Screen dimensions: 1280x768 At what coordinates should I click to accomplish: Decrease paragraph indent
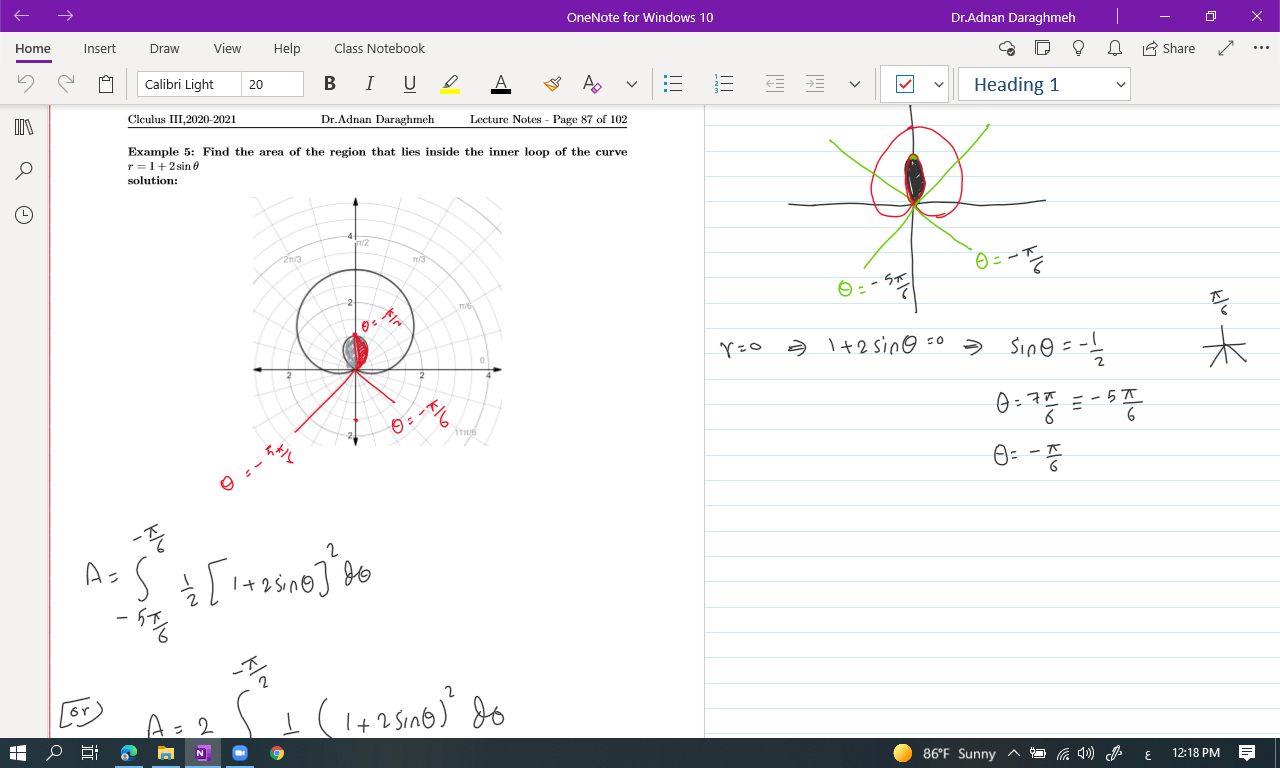[775, 84]
